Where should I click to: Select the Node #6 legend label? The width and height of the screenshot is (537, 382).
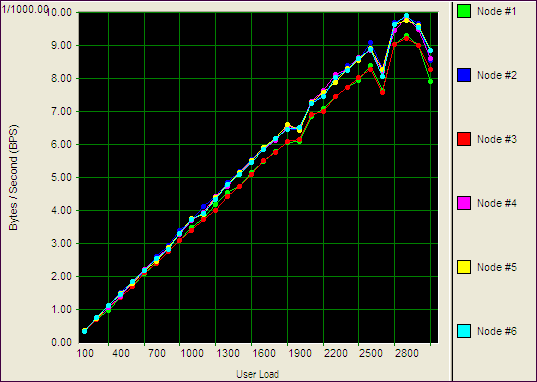497,331
